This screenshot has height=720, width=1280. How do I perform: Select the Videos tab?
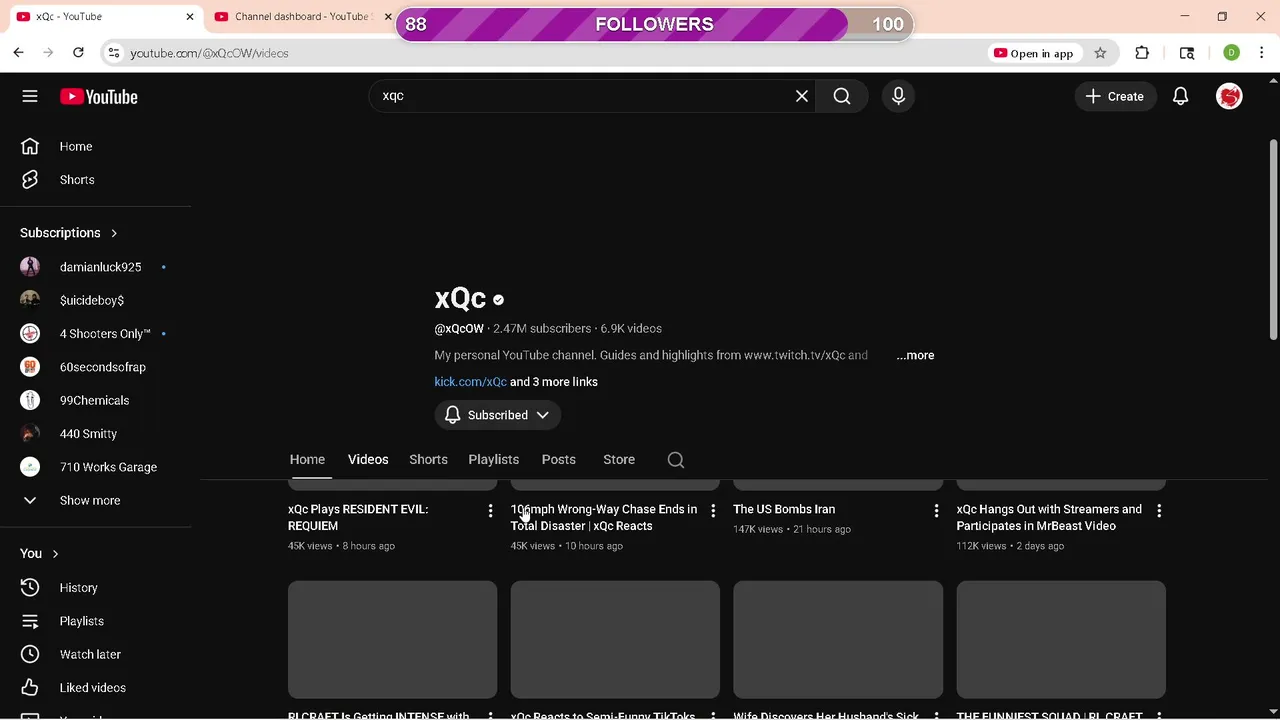pyautogui.click(x=368, y=459)
